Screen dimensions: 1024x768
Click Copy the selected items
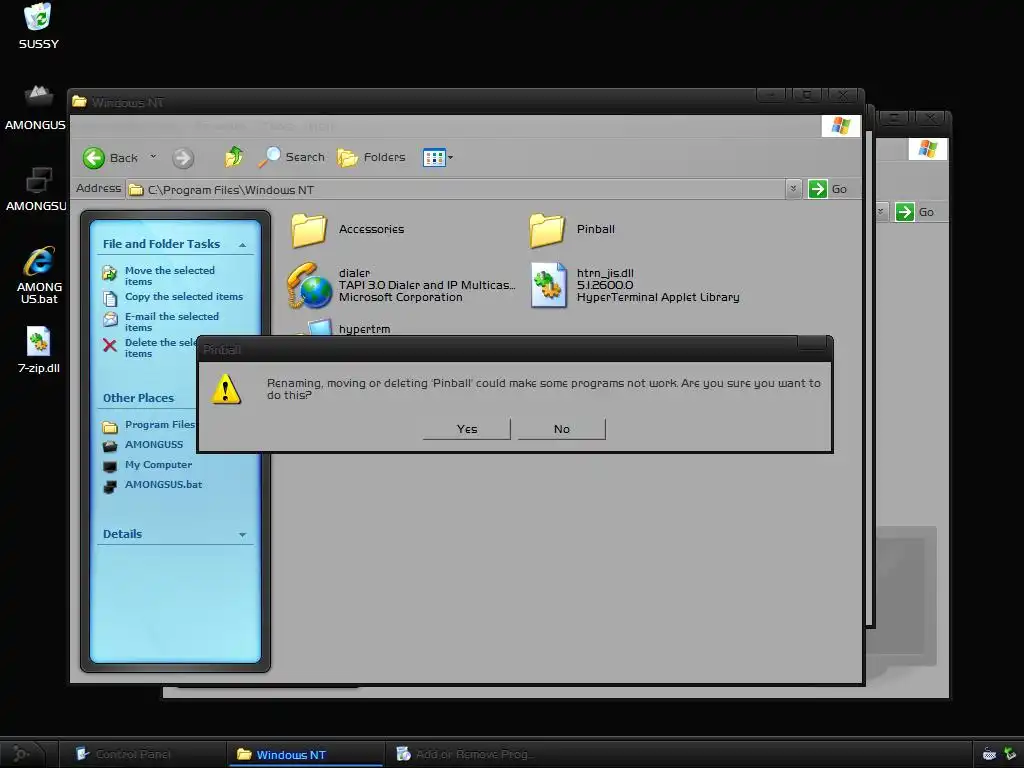[184, 296]
